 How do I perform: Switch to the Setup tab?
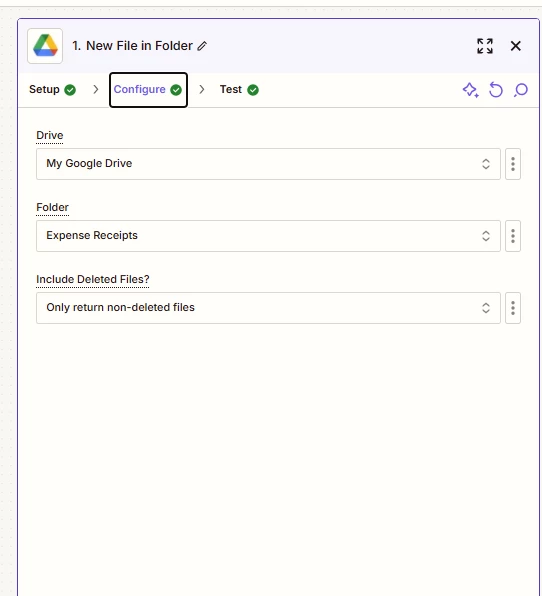click(52, 90)
